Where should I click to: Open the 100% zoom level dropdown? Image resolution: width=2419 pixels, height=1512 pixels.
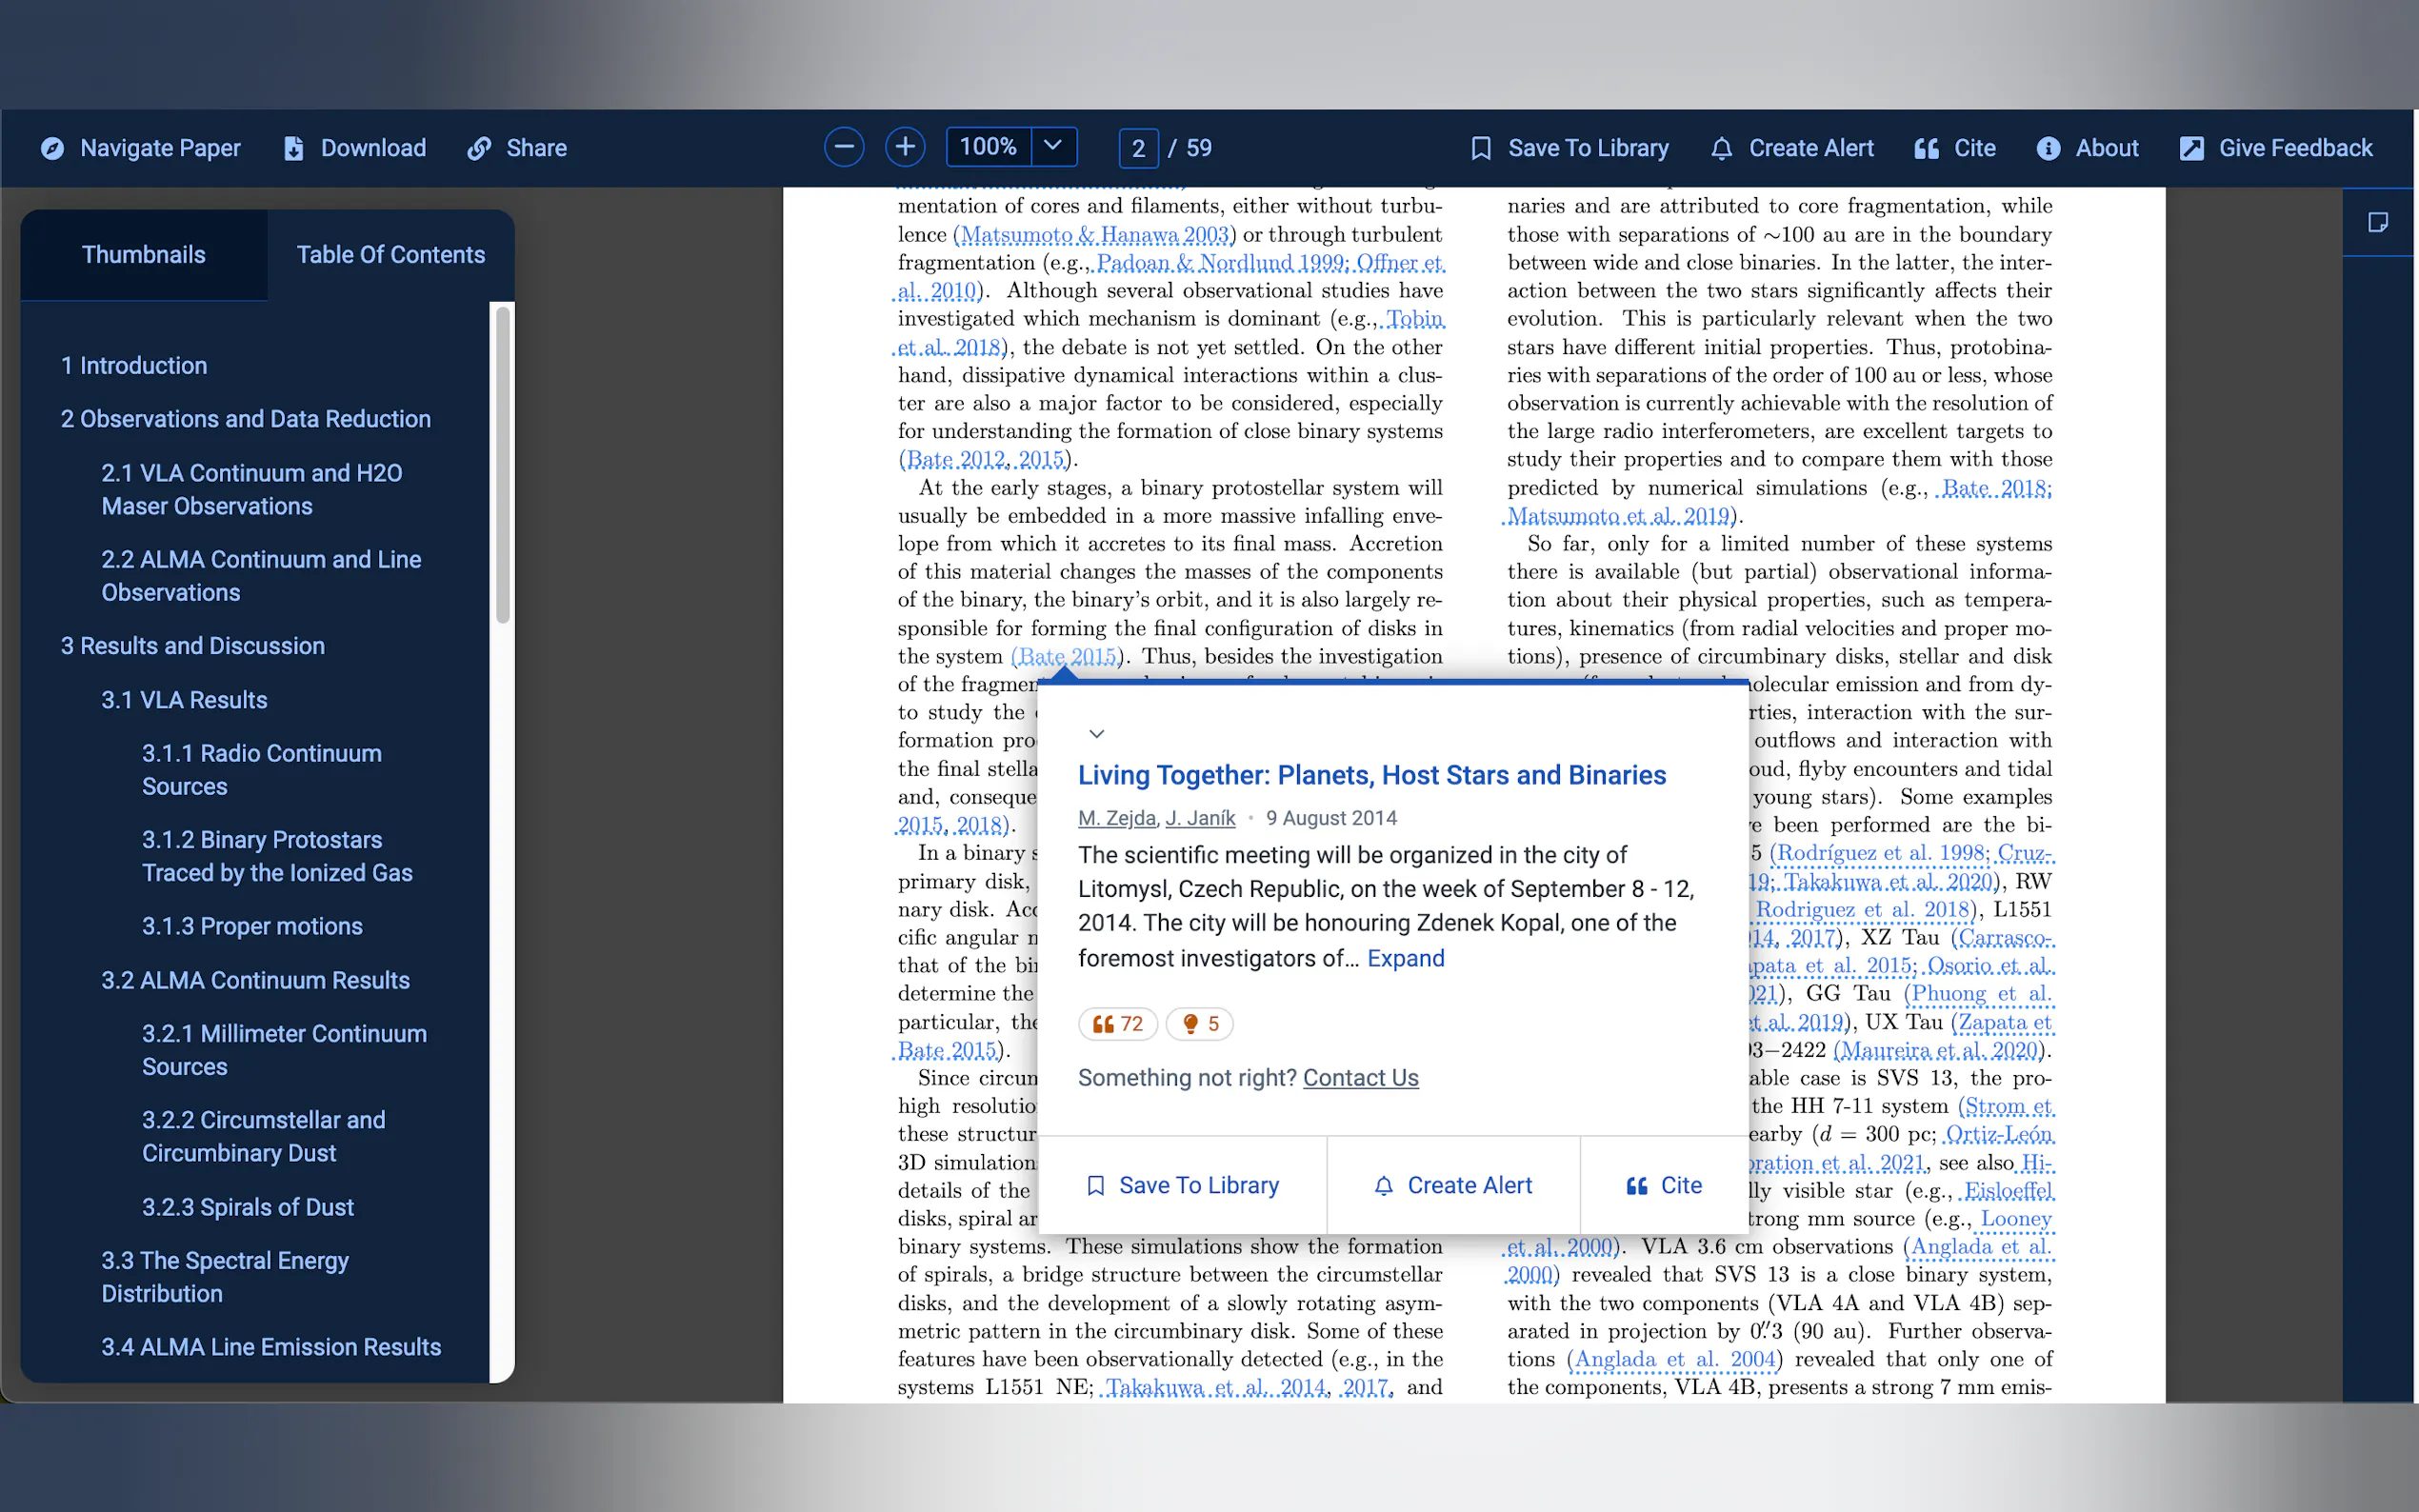tap(1052, 146)
